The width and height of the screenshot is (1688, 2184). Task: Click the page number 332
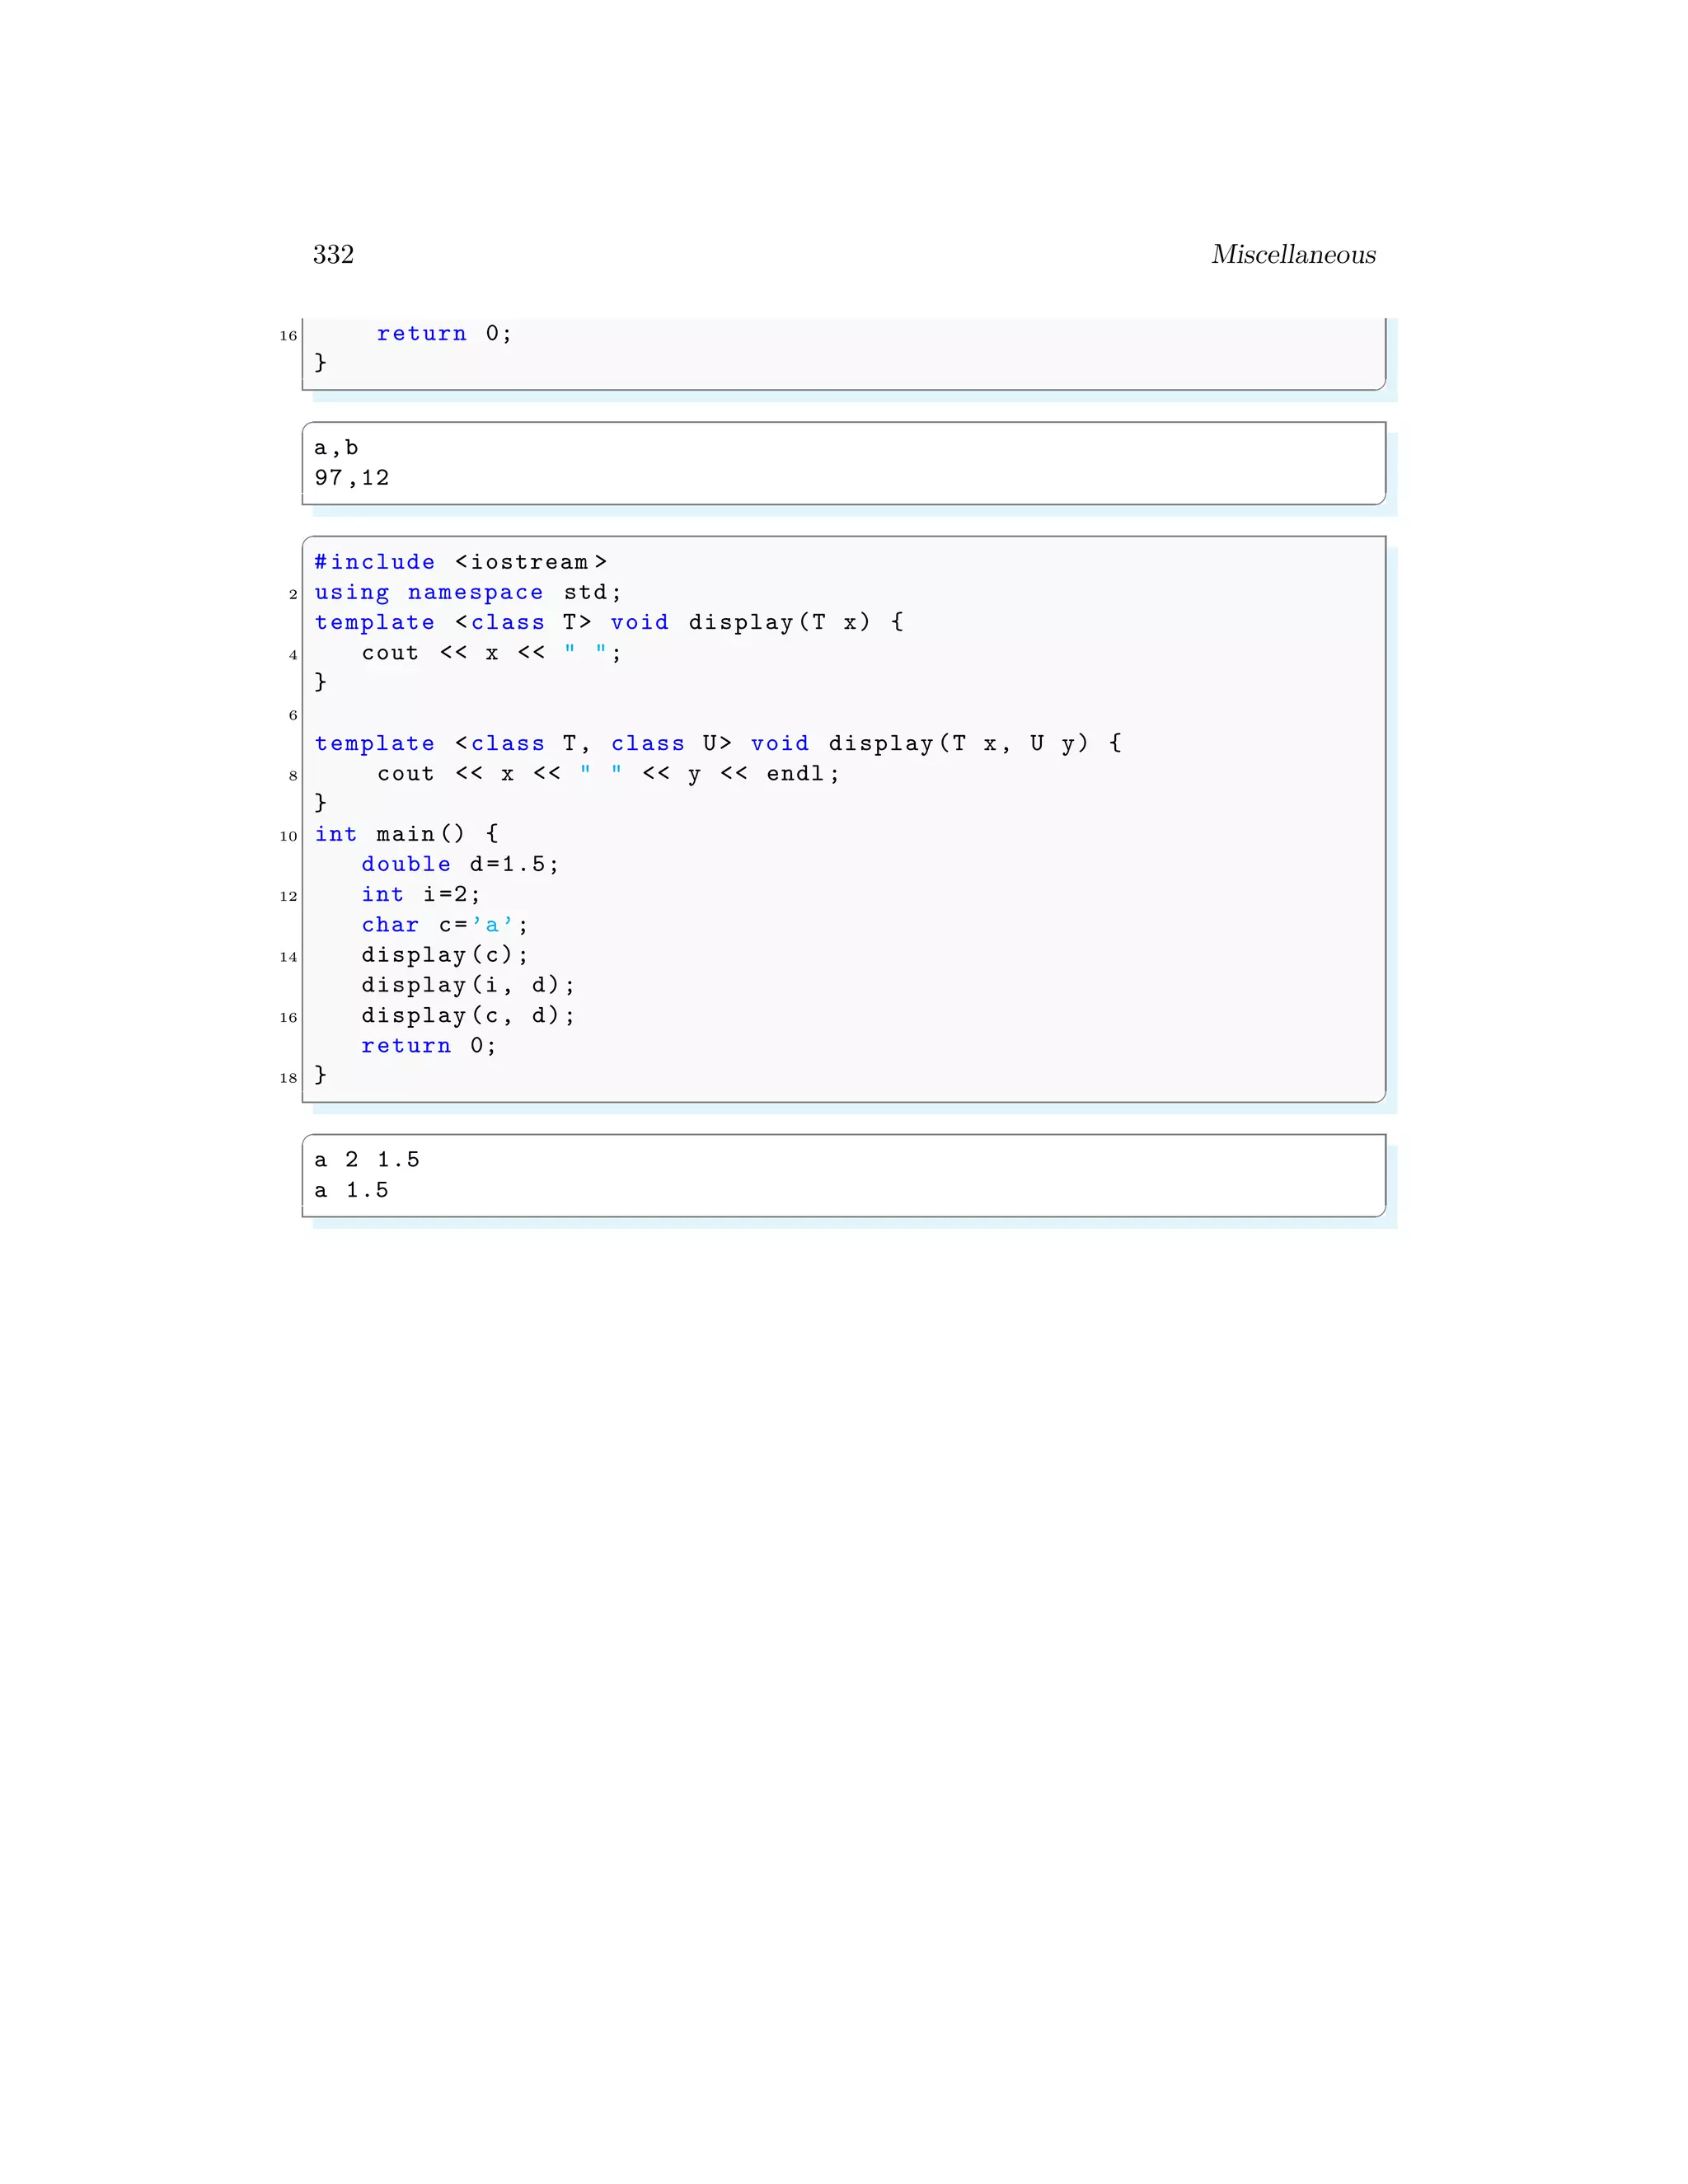pyautogui.click(x=333, y=255)
